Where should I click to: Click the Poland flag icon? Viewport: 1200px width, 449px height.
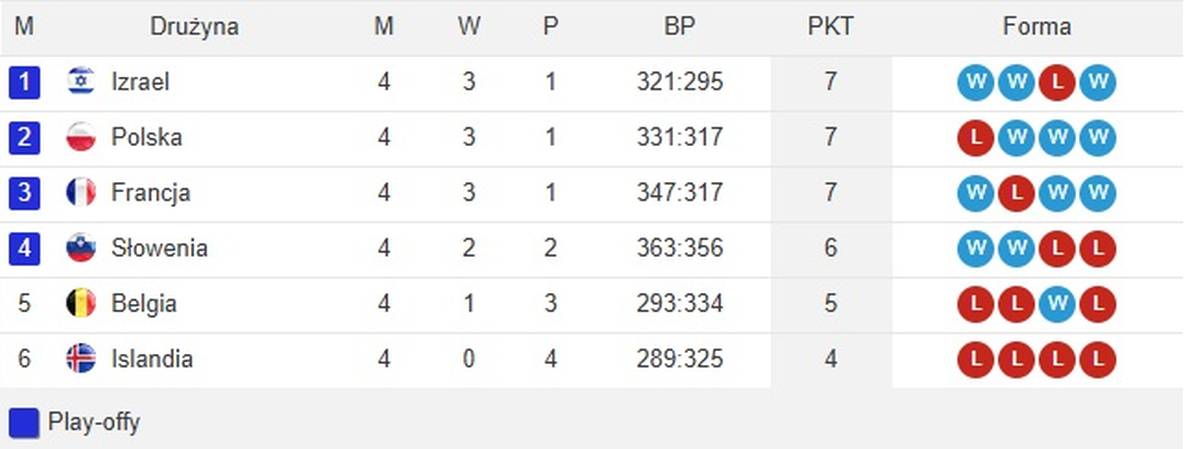tap(81, 137)
